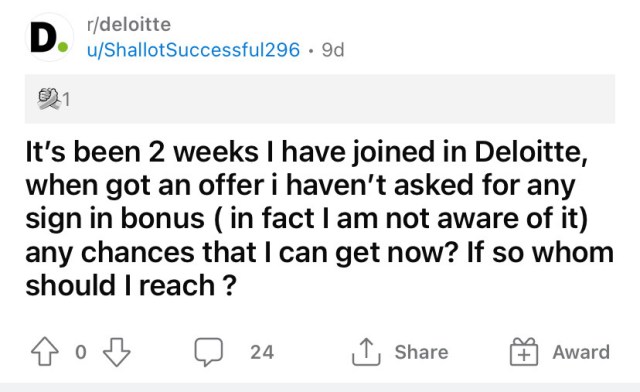Click the gray divider strip below the post
The width and height of the screenshot is (640, 392).
[320, 388]
